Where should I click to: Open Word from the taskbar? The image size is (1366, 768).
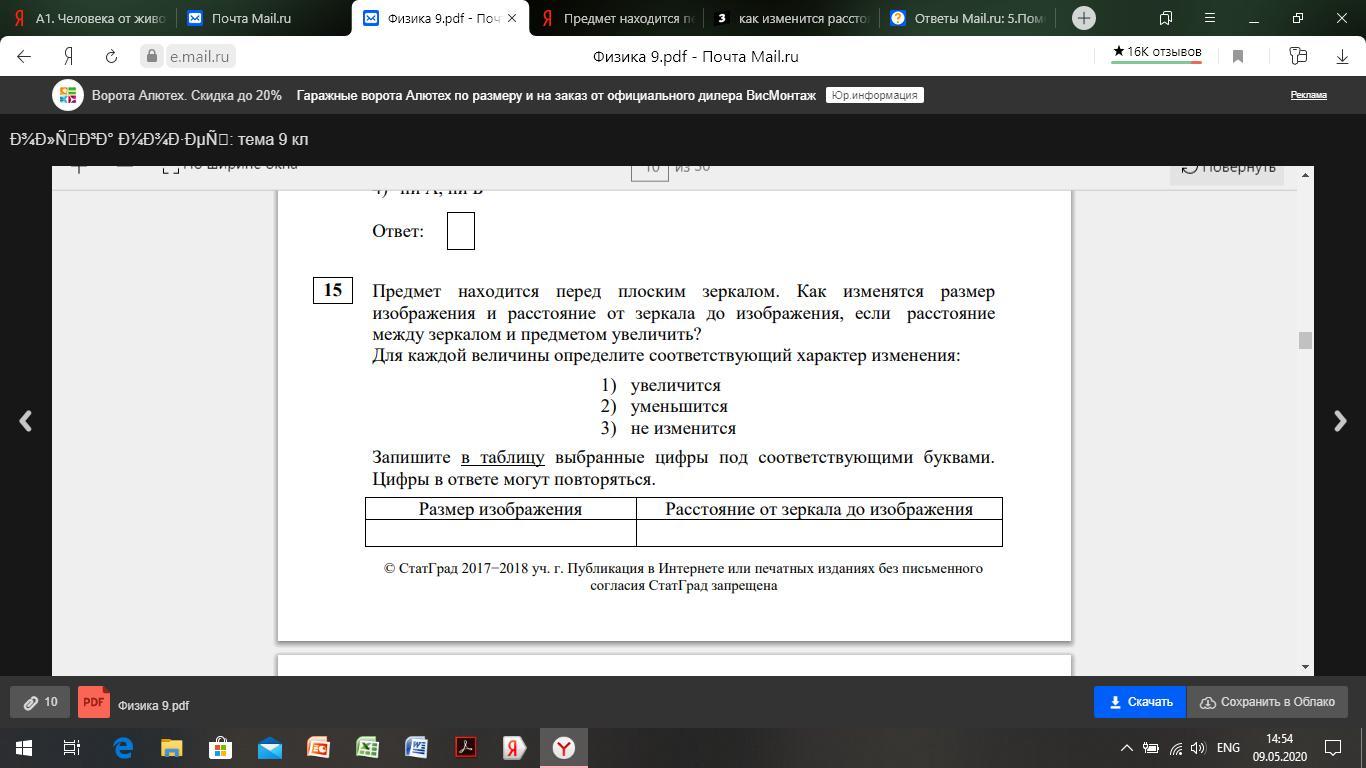click(x=416, y=747)
